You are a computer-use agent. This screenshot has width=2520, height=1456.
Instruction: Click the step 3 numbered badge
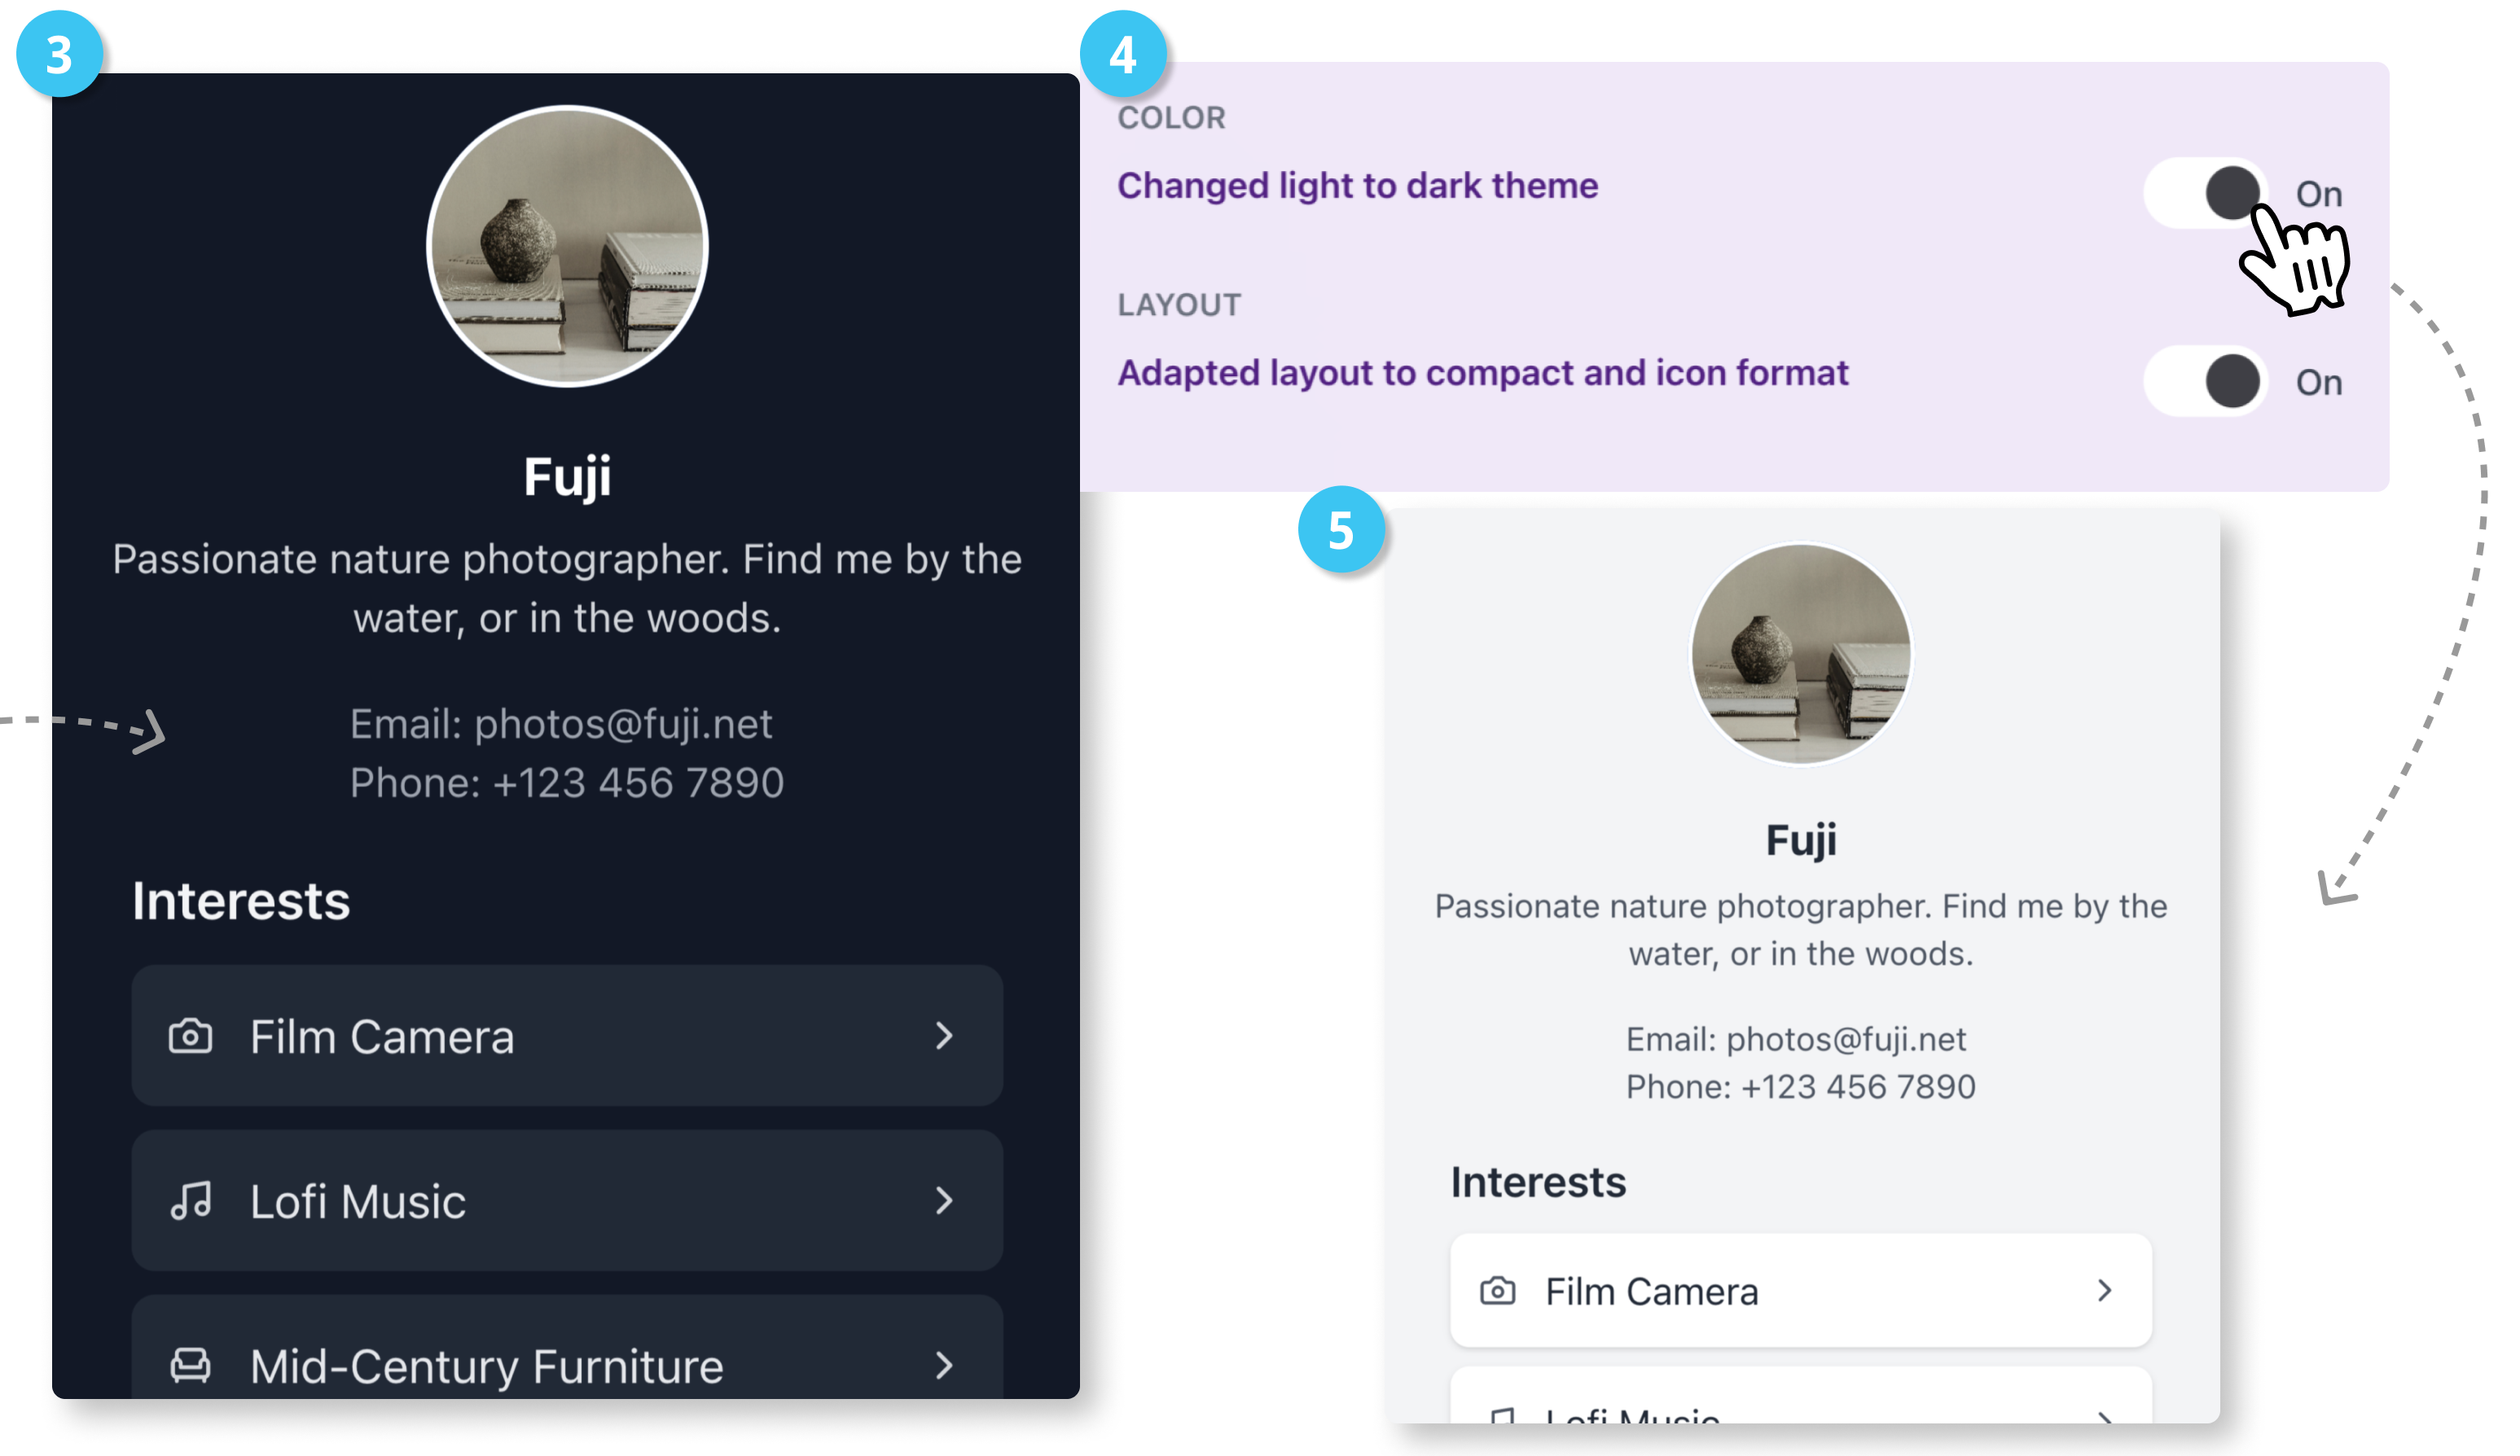59,54
